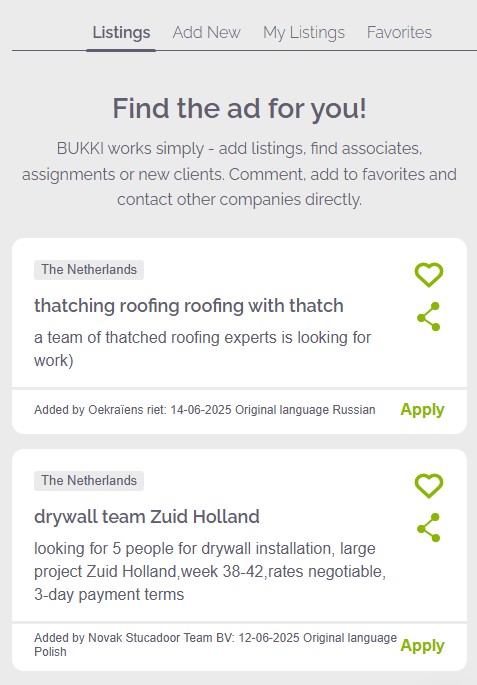
Task: Apply to the thatching roofing listing
Action: point(422,409)
